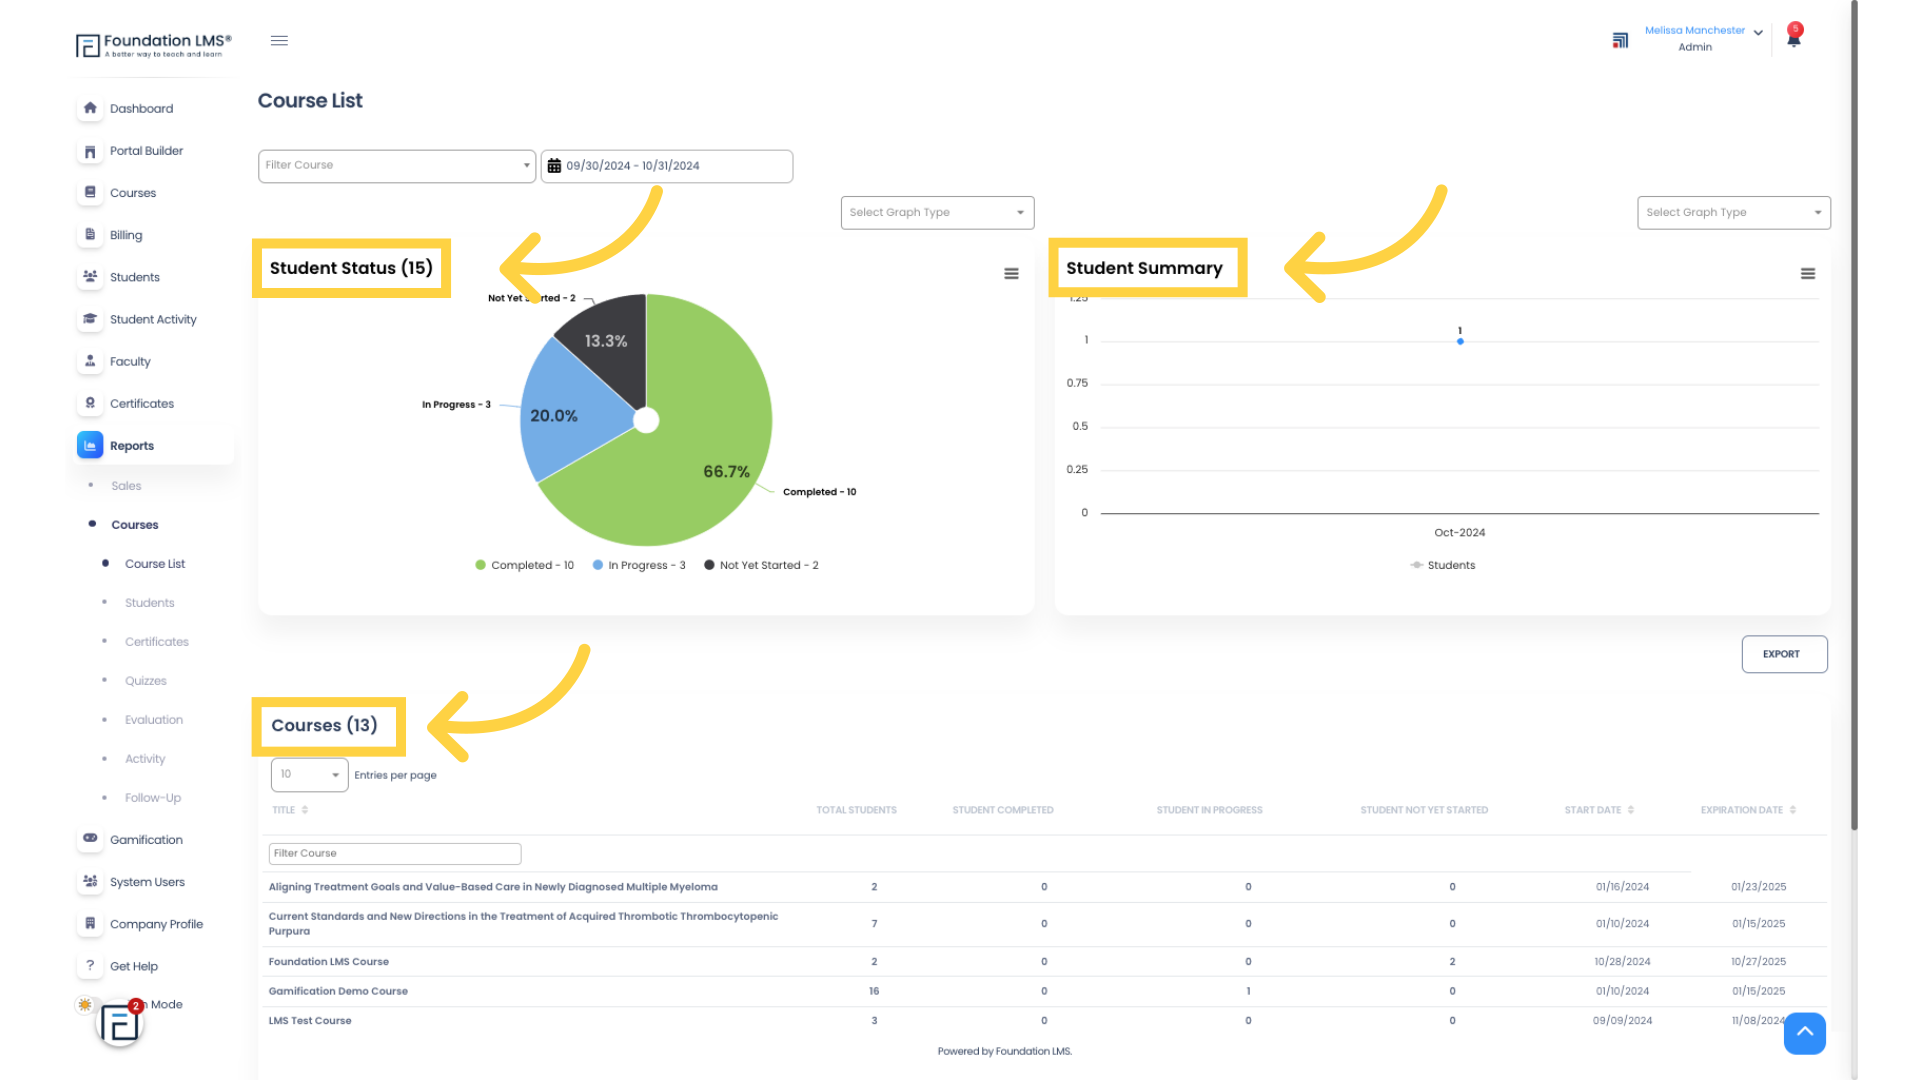Select a graph type from Student Status dropdown
Screen dimensions: 1920x1080
(936, 211)
